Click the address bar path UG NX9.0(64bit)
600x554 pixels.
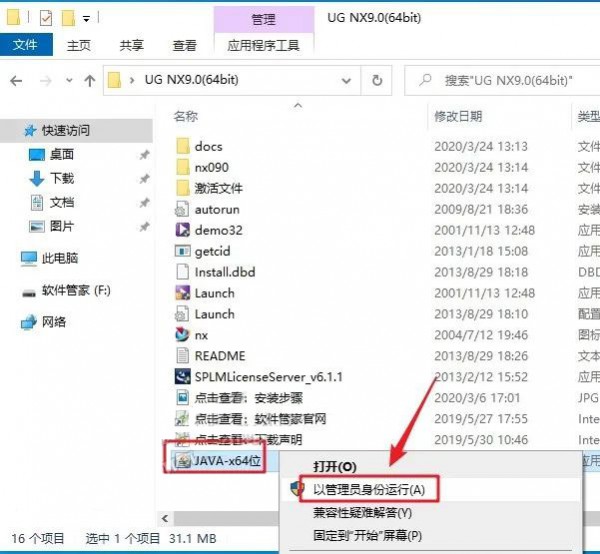point(191,80)
